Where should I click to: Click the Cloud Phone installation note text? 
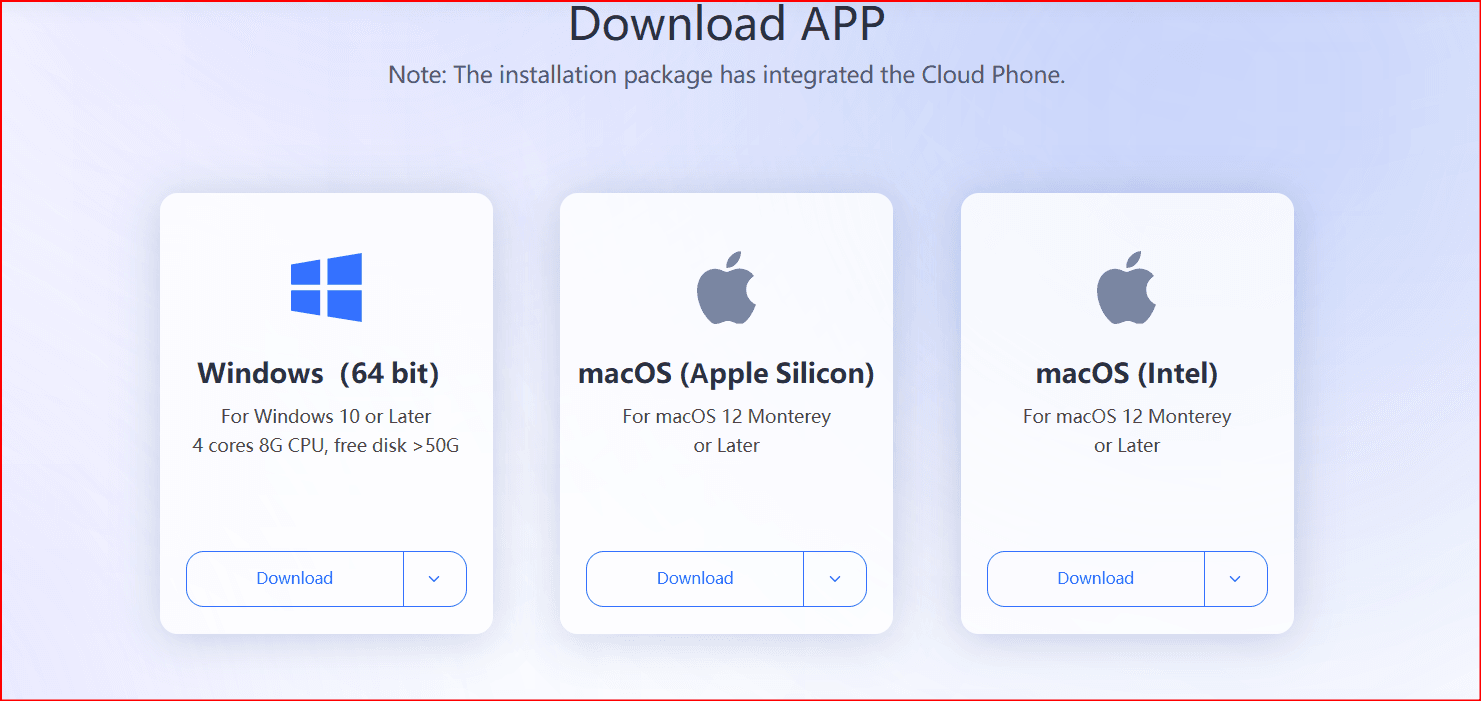[727, 75]
